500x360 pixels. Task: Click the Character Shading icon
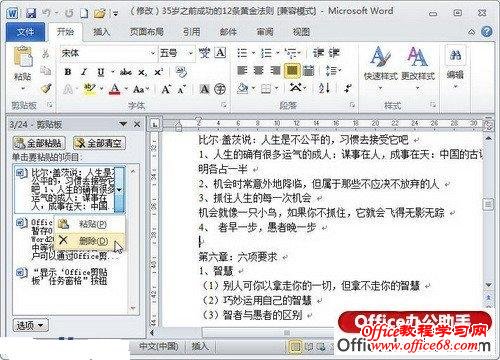(x=204, y=89)
